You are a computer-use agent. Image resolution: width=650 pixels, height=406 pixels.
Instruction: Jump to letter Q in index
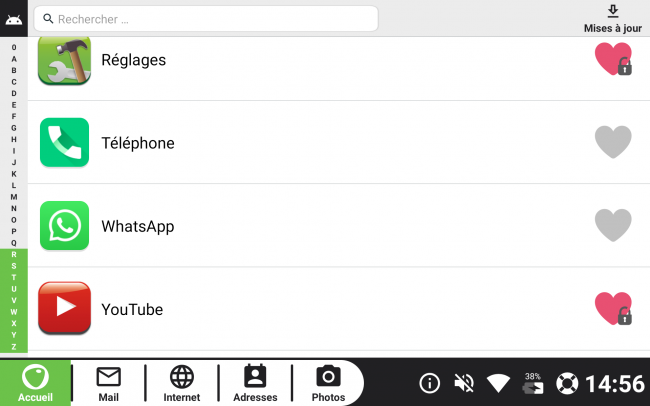click(x=14, y=243)
